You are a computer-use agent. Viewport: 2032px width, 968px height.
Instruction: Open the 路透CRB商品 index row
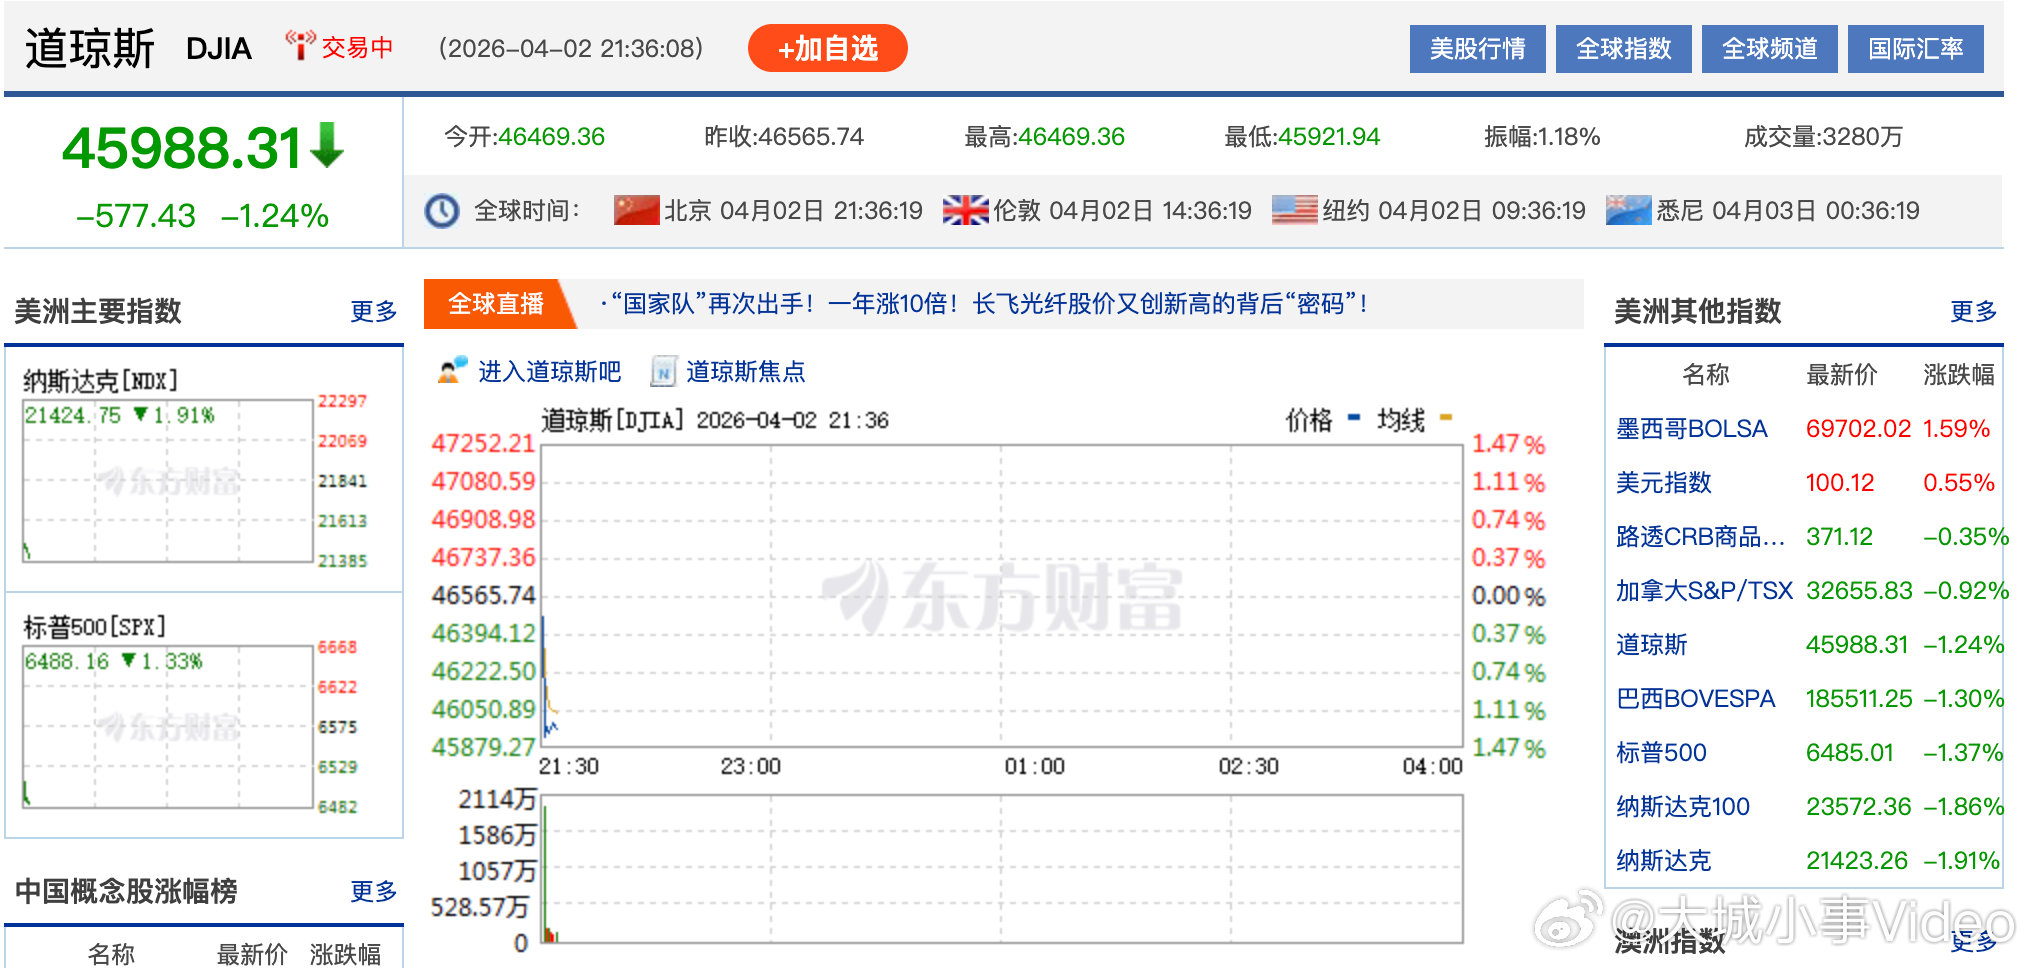point(1700,537)
